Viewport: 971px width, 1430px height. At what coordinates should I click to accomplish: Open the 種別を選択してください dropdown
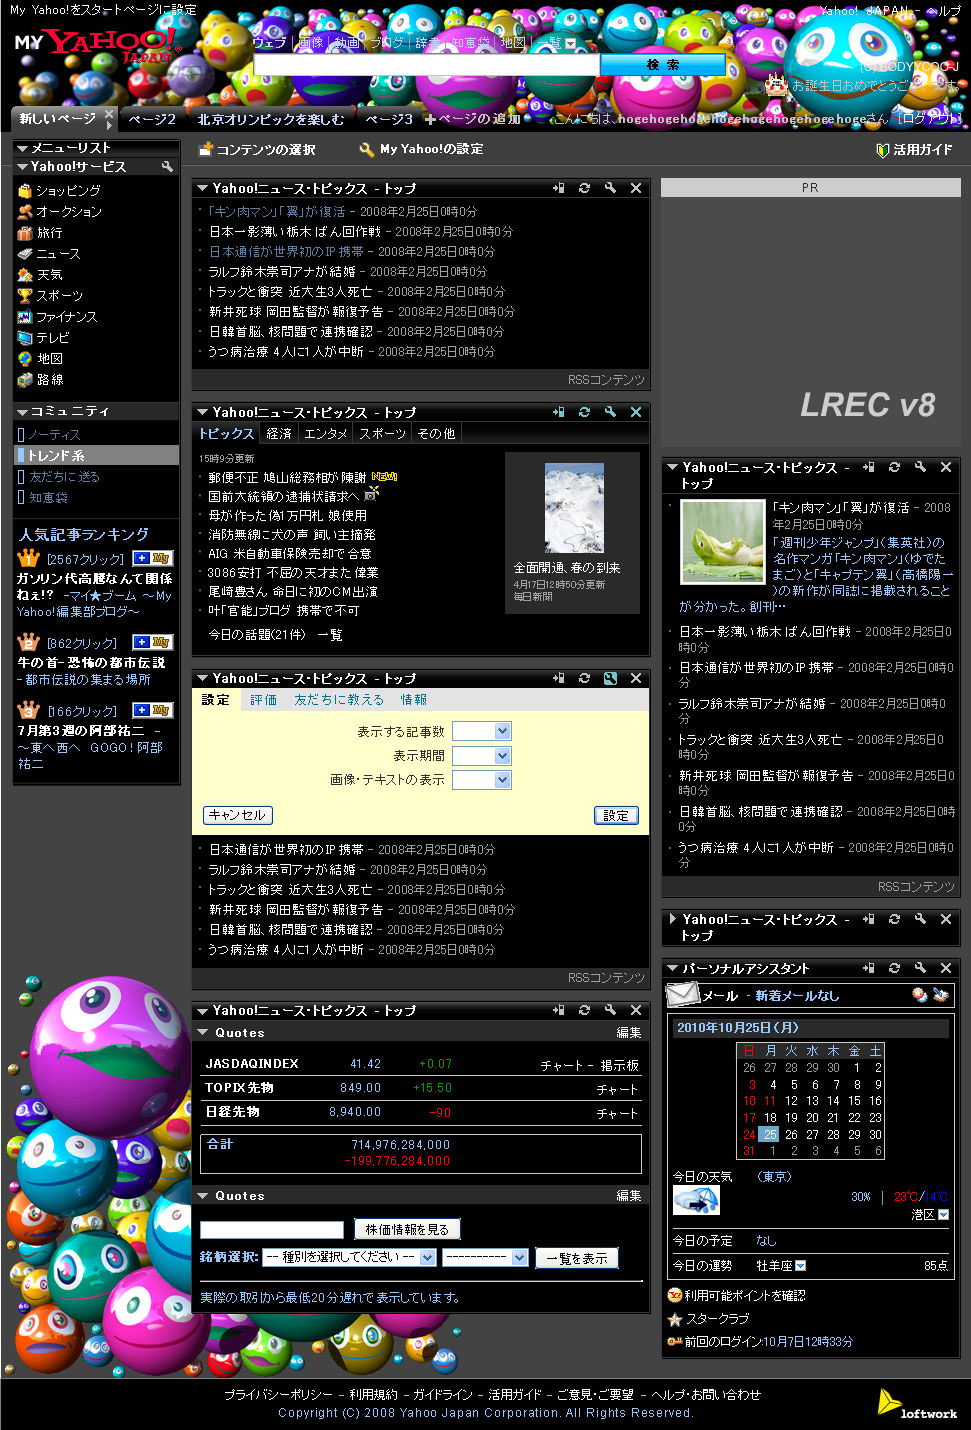(x=348, y=1257)
